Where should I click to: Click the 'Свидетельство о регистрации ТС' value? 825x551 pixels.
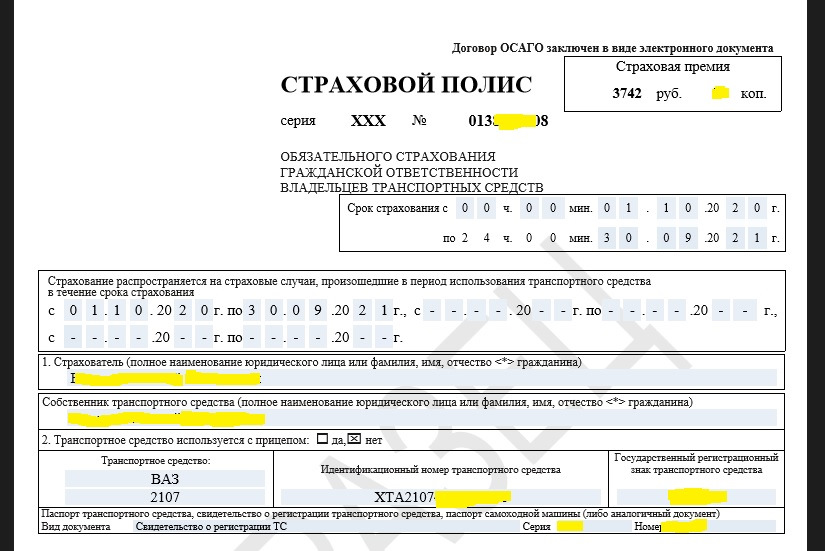point(211,527)
